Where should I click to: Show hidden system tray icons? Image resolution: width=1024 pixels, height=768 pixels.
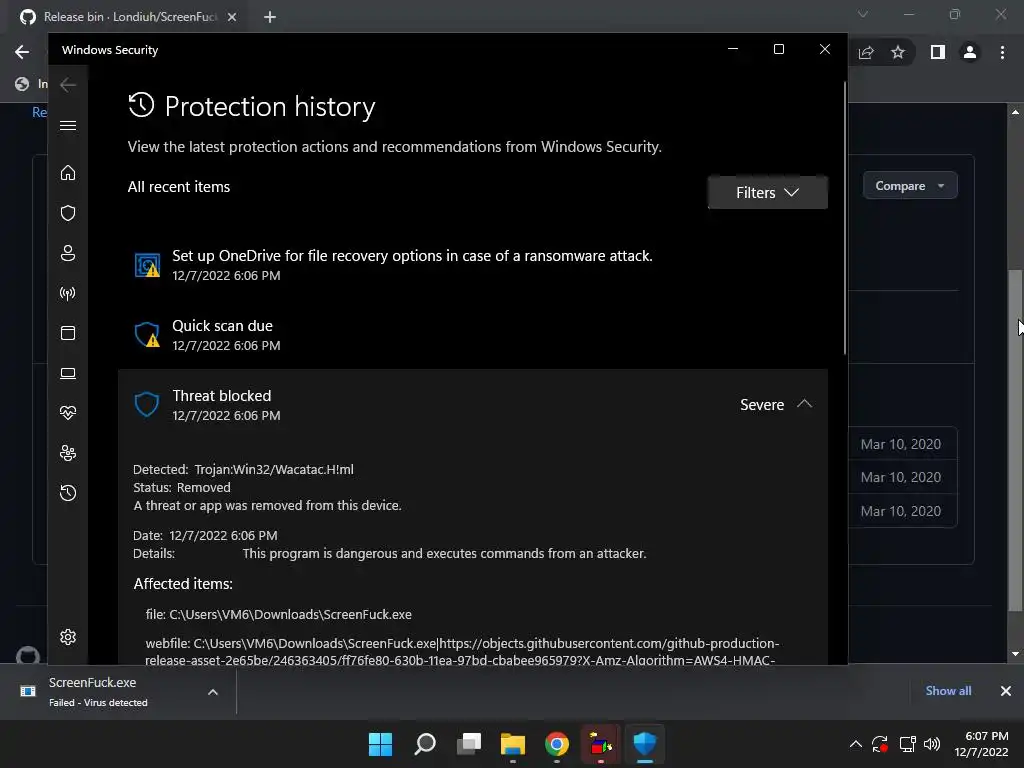click(856, 744)
